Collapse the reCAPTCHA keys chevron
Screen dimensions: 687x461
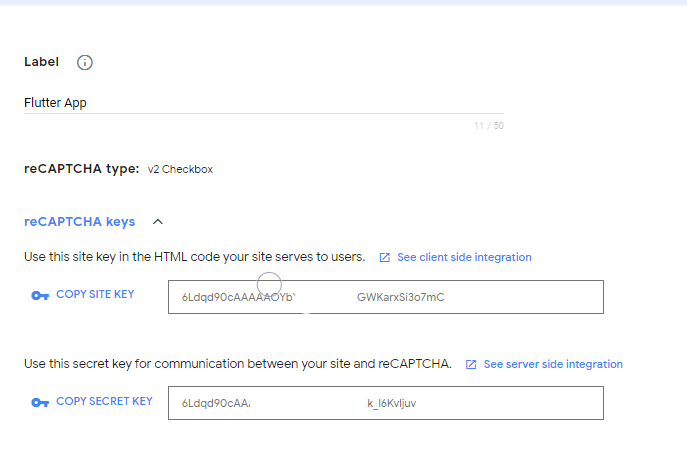[158, 222]
